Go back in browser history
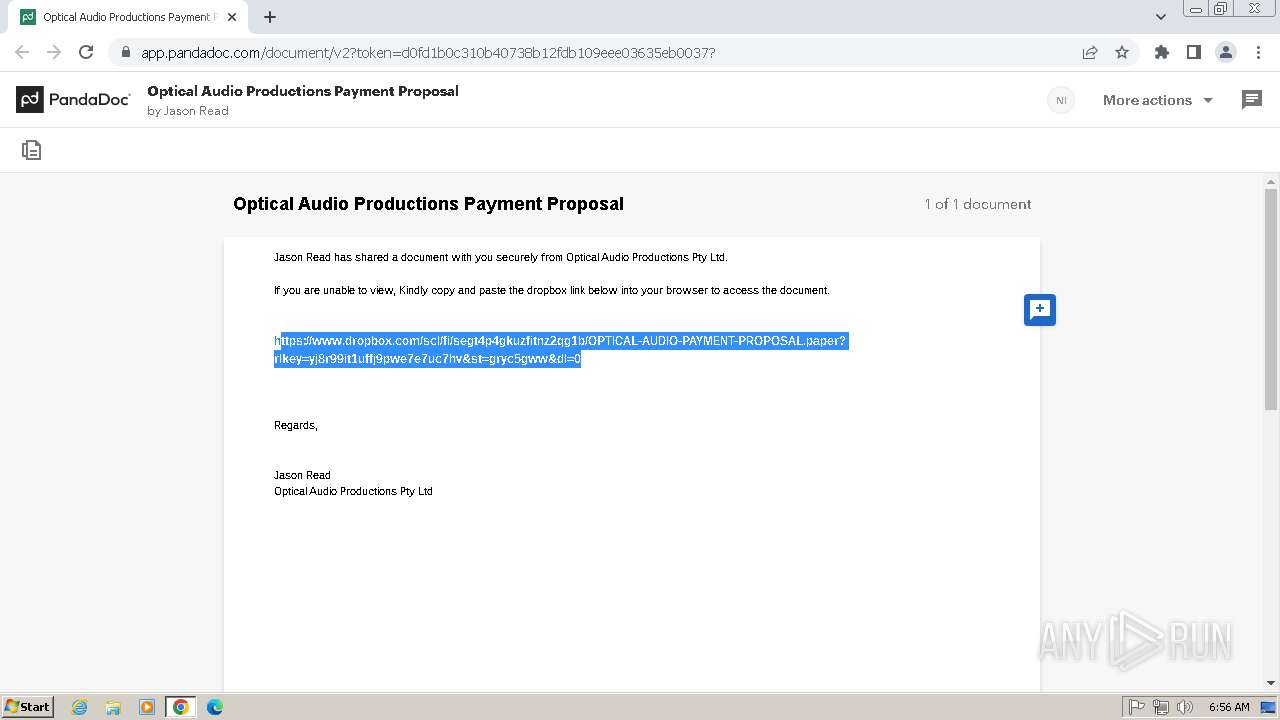Screen dimensions: 1280x720 point(22,52)
